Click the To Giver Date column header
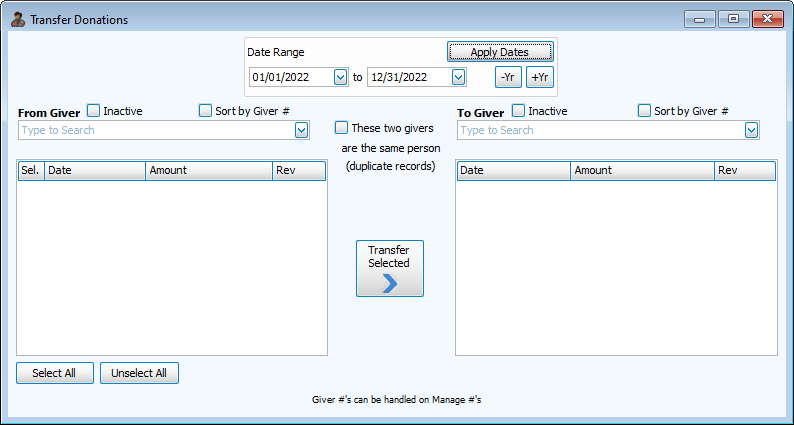This screenshot has height=425, width=794. (513, 171)
